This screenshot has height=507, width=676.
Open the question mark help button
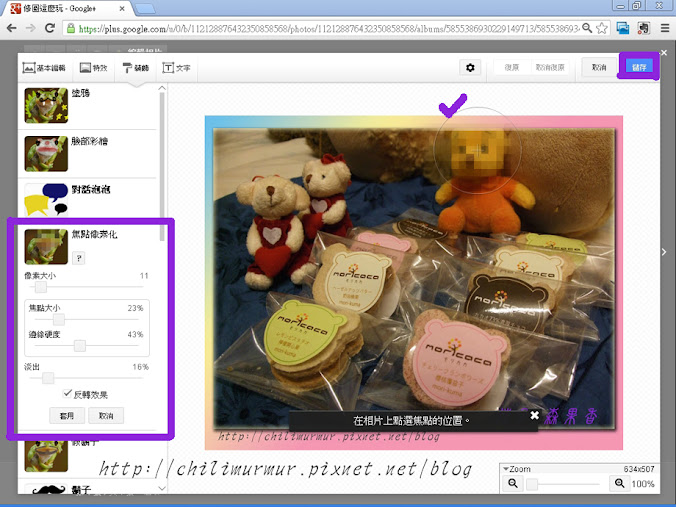[x=78, y=258]
